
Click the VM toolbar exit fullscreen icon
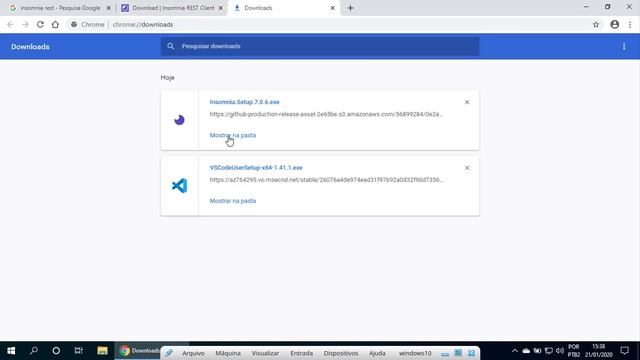[458, 353]
